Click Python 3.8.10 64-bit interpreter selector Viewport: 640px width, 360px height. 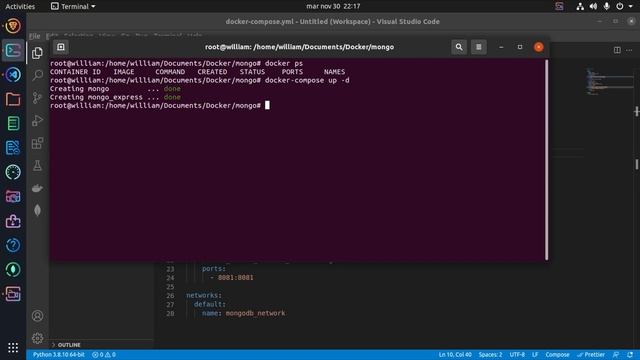click(59, 355)
